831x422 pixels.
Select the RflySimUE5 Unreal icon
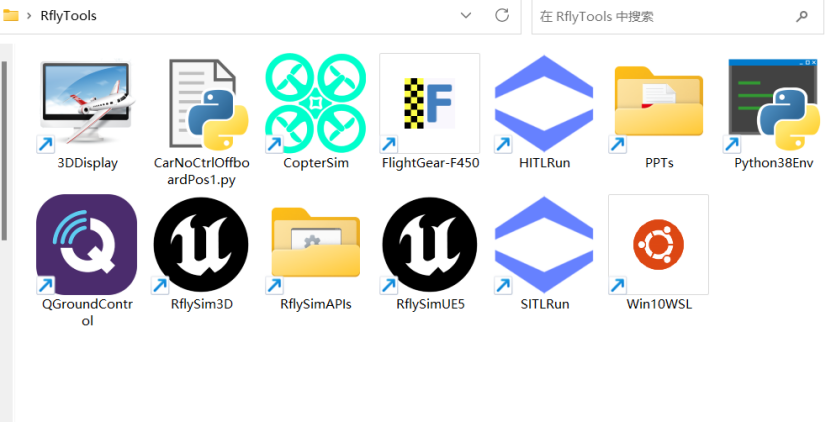430,244
